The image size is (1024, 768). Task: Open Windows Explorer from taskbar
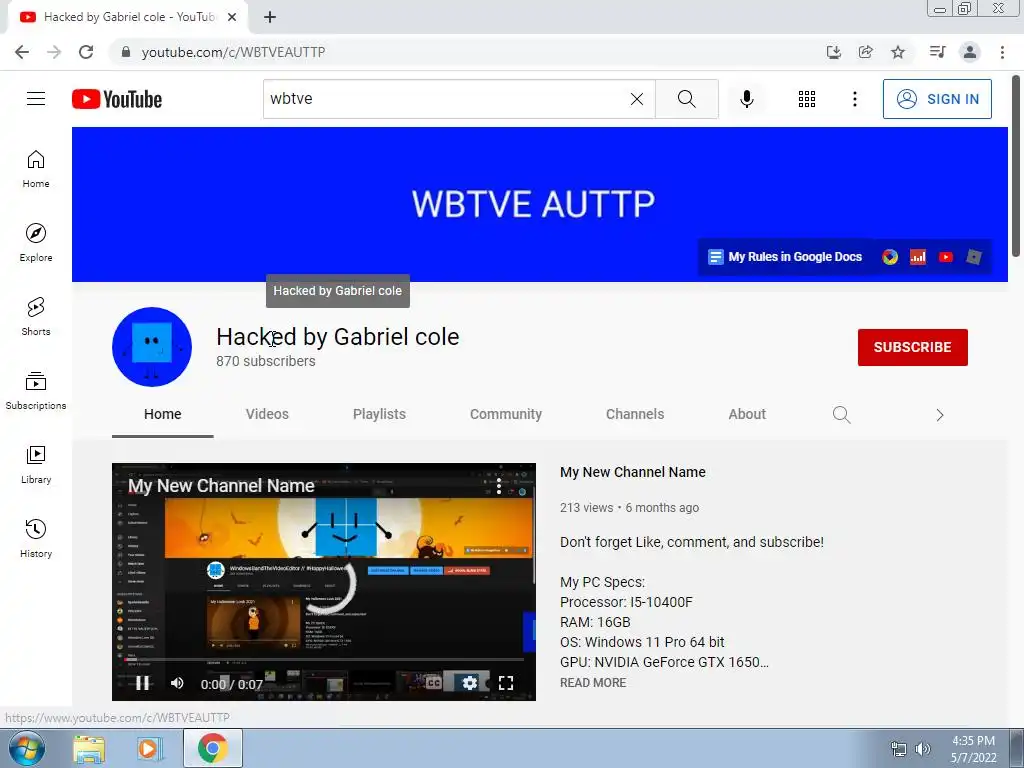(x=89, y=749)
